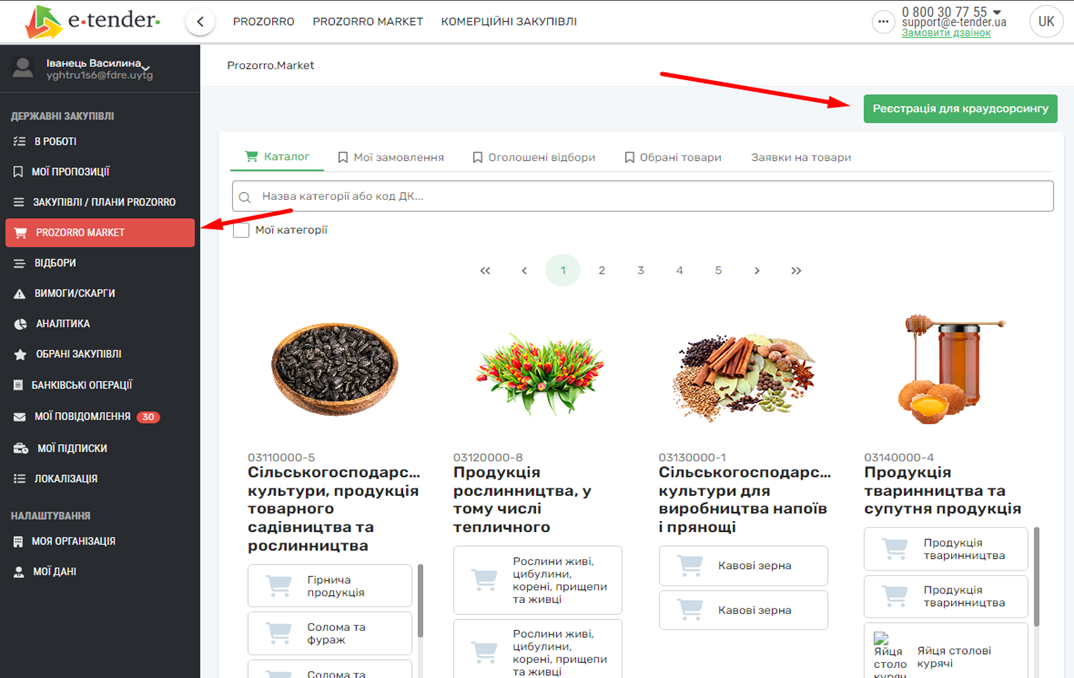Go to previous page arrow
Screen dimensions: 1074x678
pyautogui.click(x=524, y=271)
